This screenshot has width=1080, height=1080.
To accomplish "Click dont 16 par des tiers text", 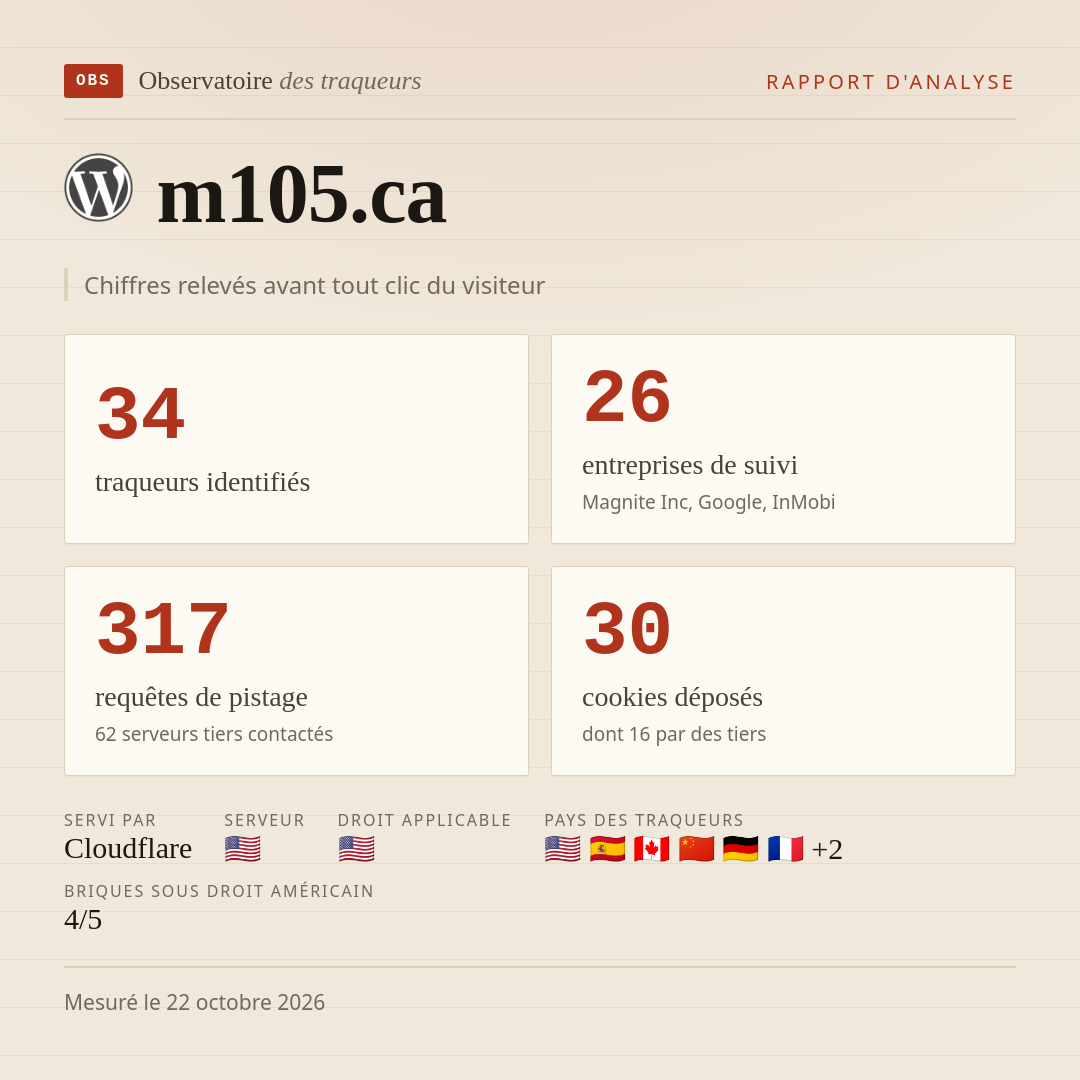I will point(674,734).
